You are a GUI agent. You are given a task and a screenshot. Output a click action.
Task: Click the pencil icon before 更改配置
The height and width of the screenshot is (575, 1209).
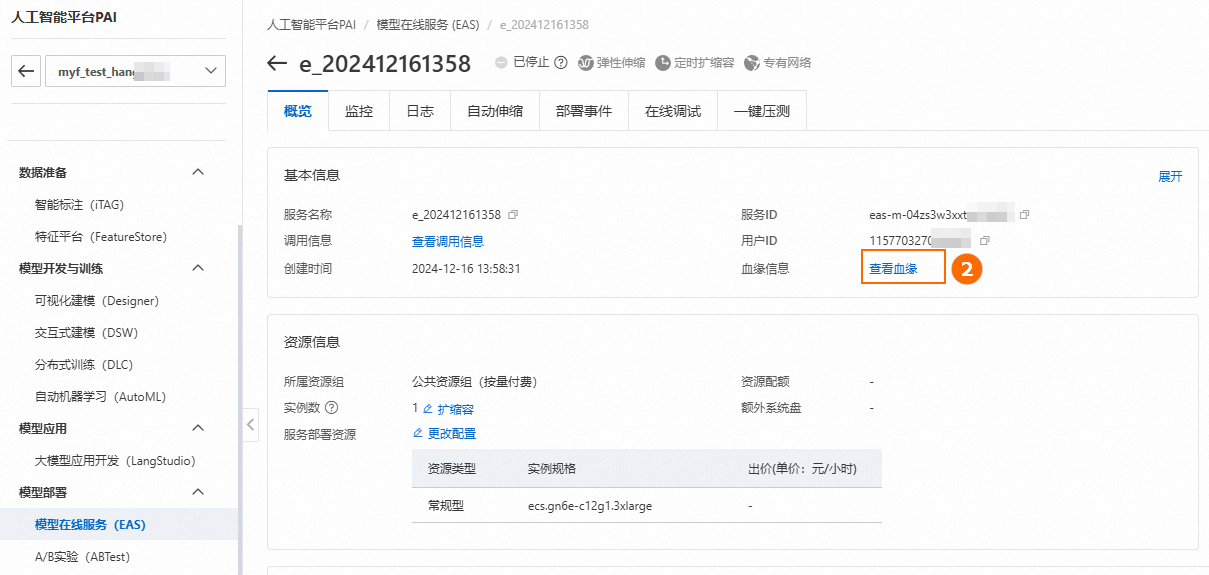tap(418, 434)
